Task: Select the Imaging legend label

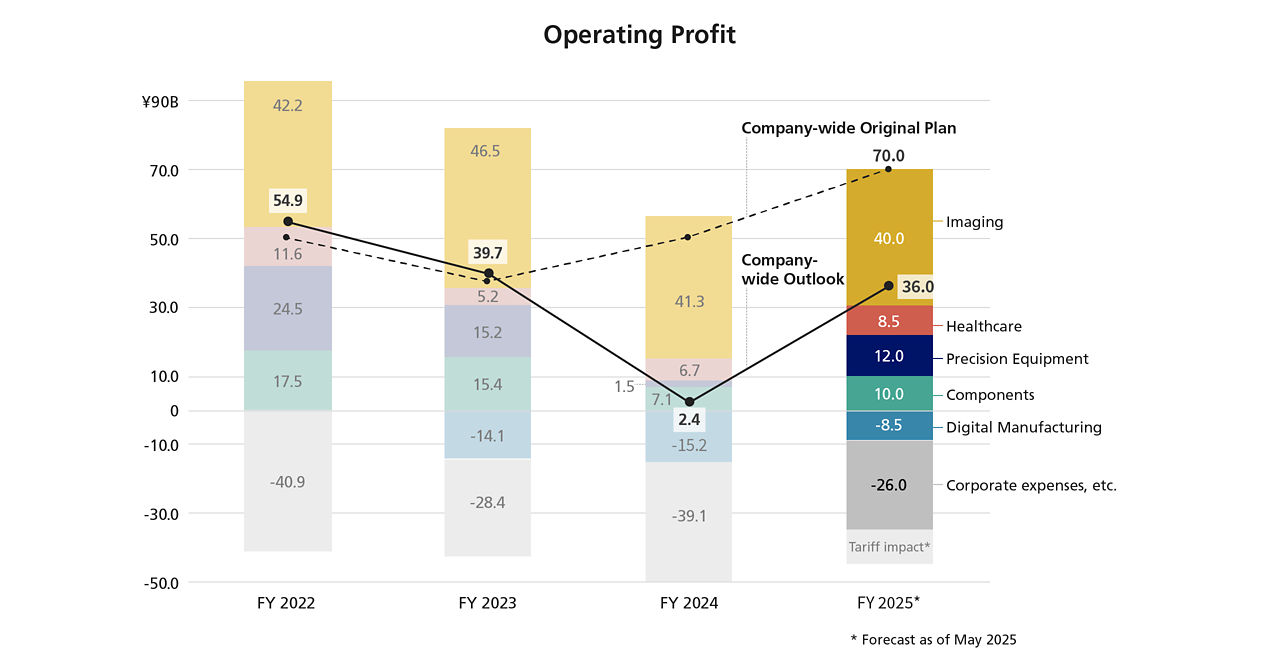Action: pyautogui.click(x=975, y=222)
